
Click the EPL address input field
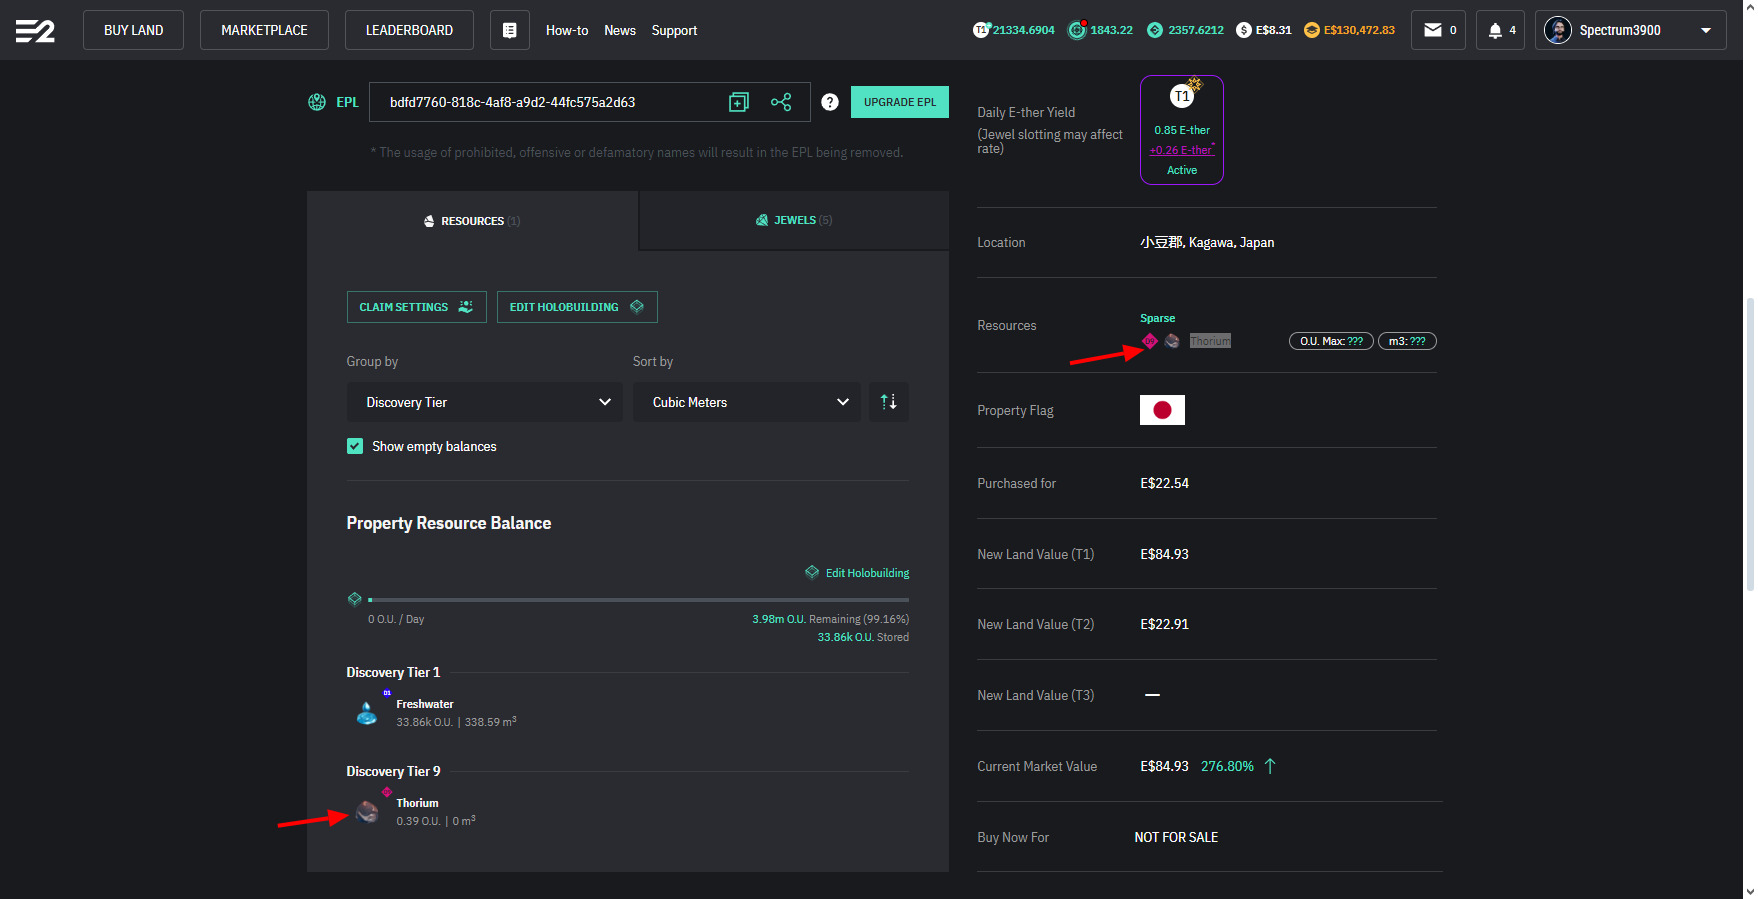pyautogui.click(x=550, y=102)
